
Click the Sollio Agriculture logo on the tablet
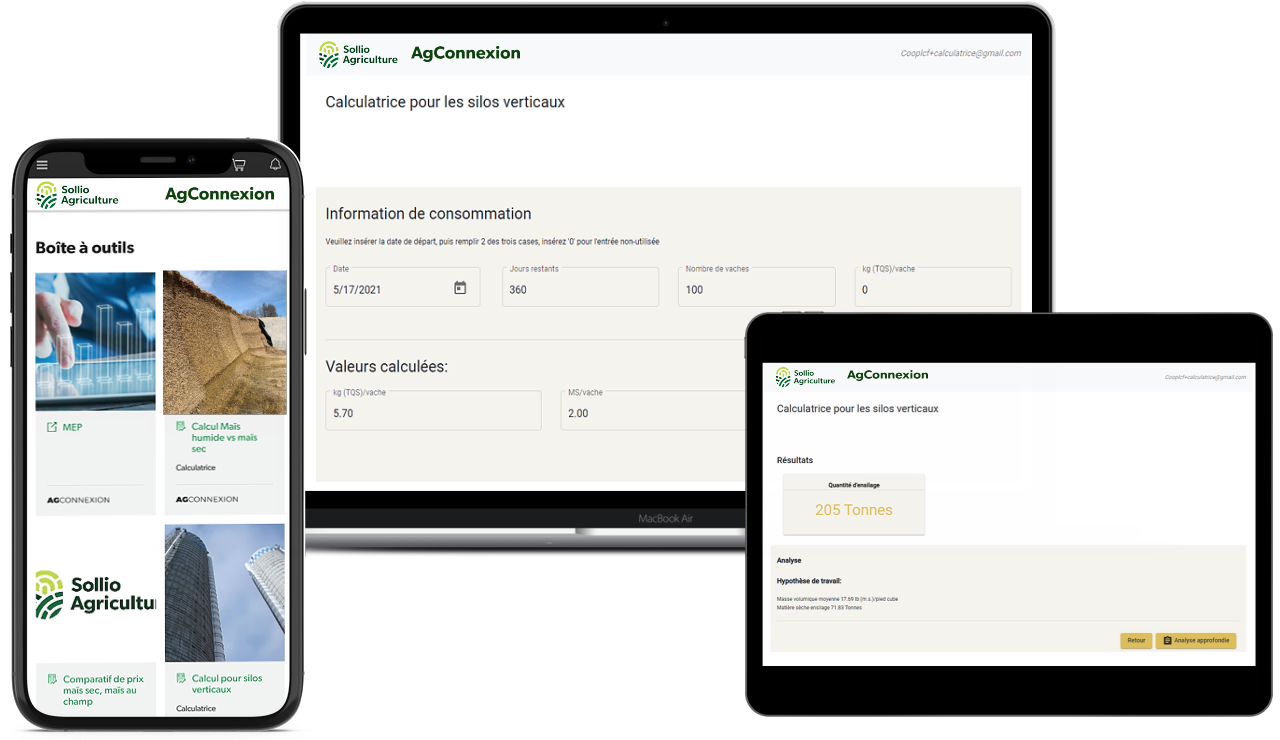coord(805,377)
